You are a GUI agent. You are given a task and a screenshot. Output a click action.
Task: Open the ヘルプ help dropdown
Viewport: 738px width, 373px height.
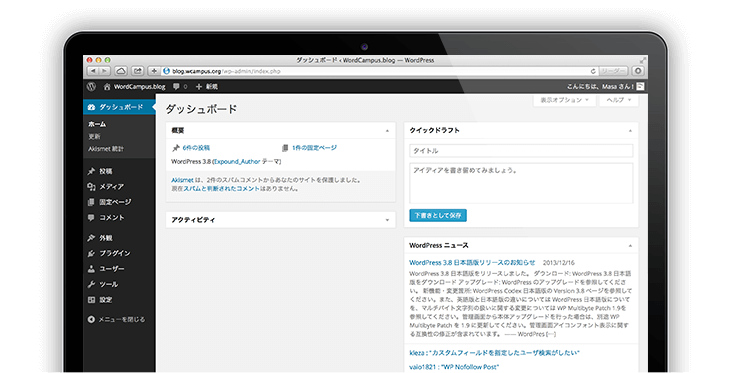tap(618, 100)
